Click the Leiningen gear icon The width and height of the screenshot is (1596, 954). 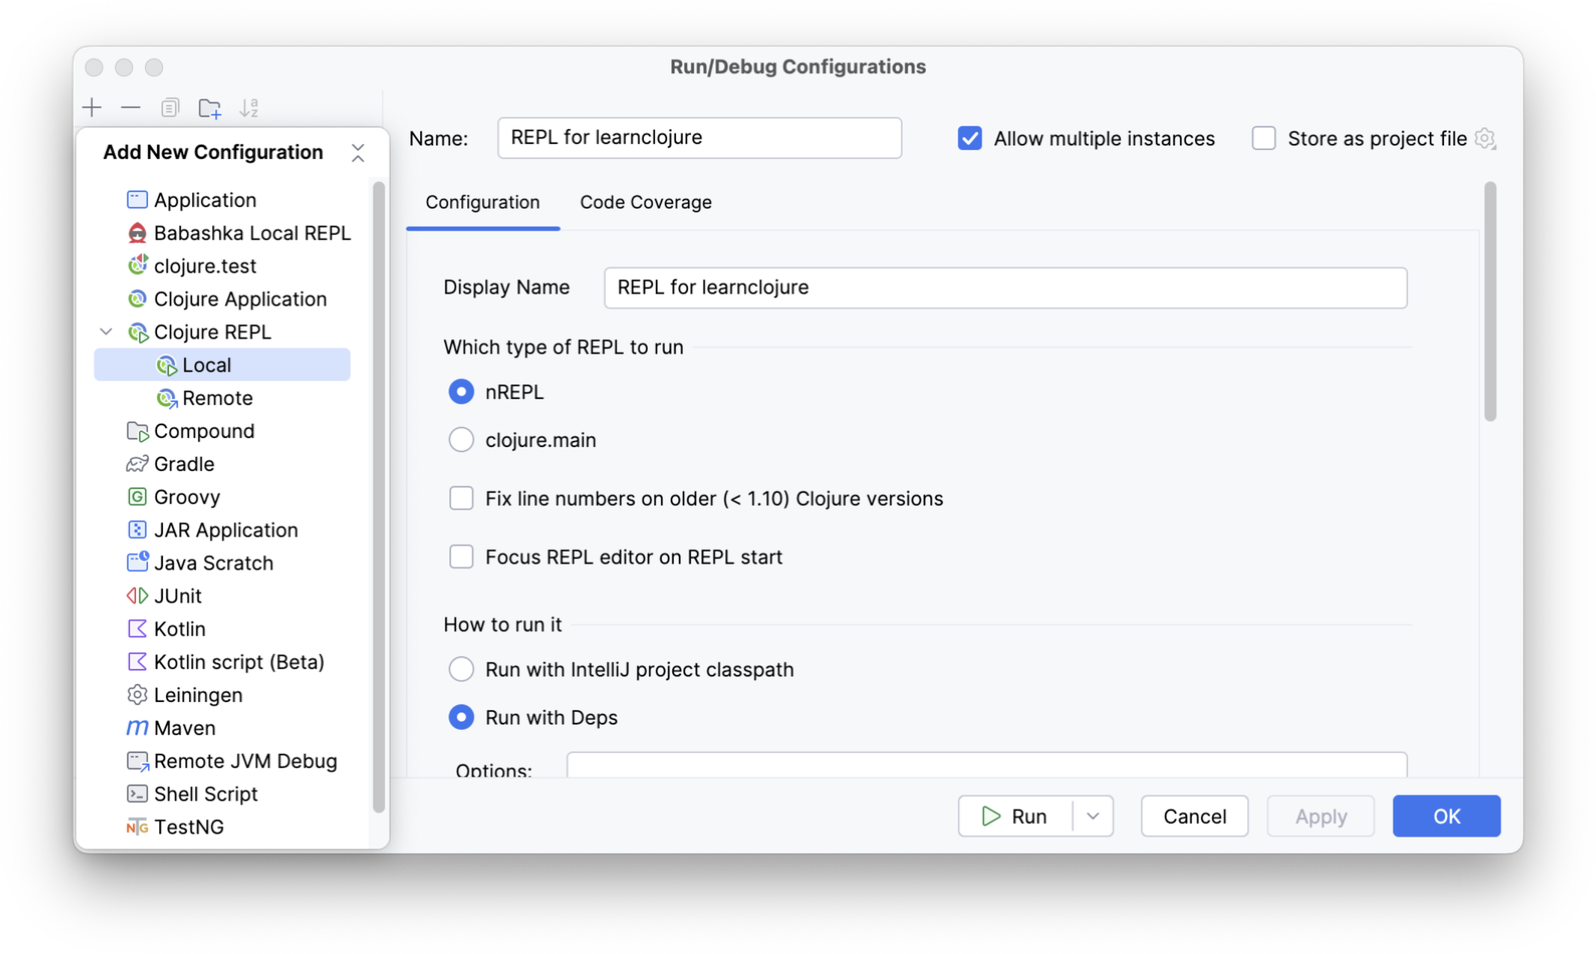pyautogui.click(x=137, y=695)
